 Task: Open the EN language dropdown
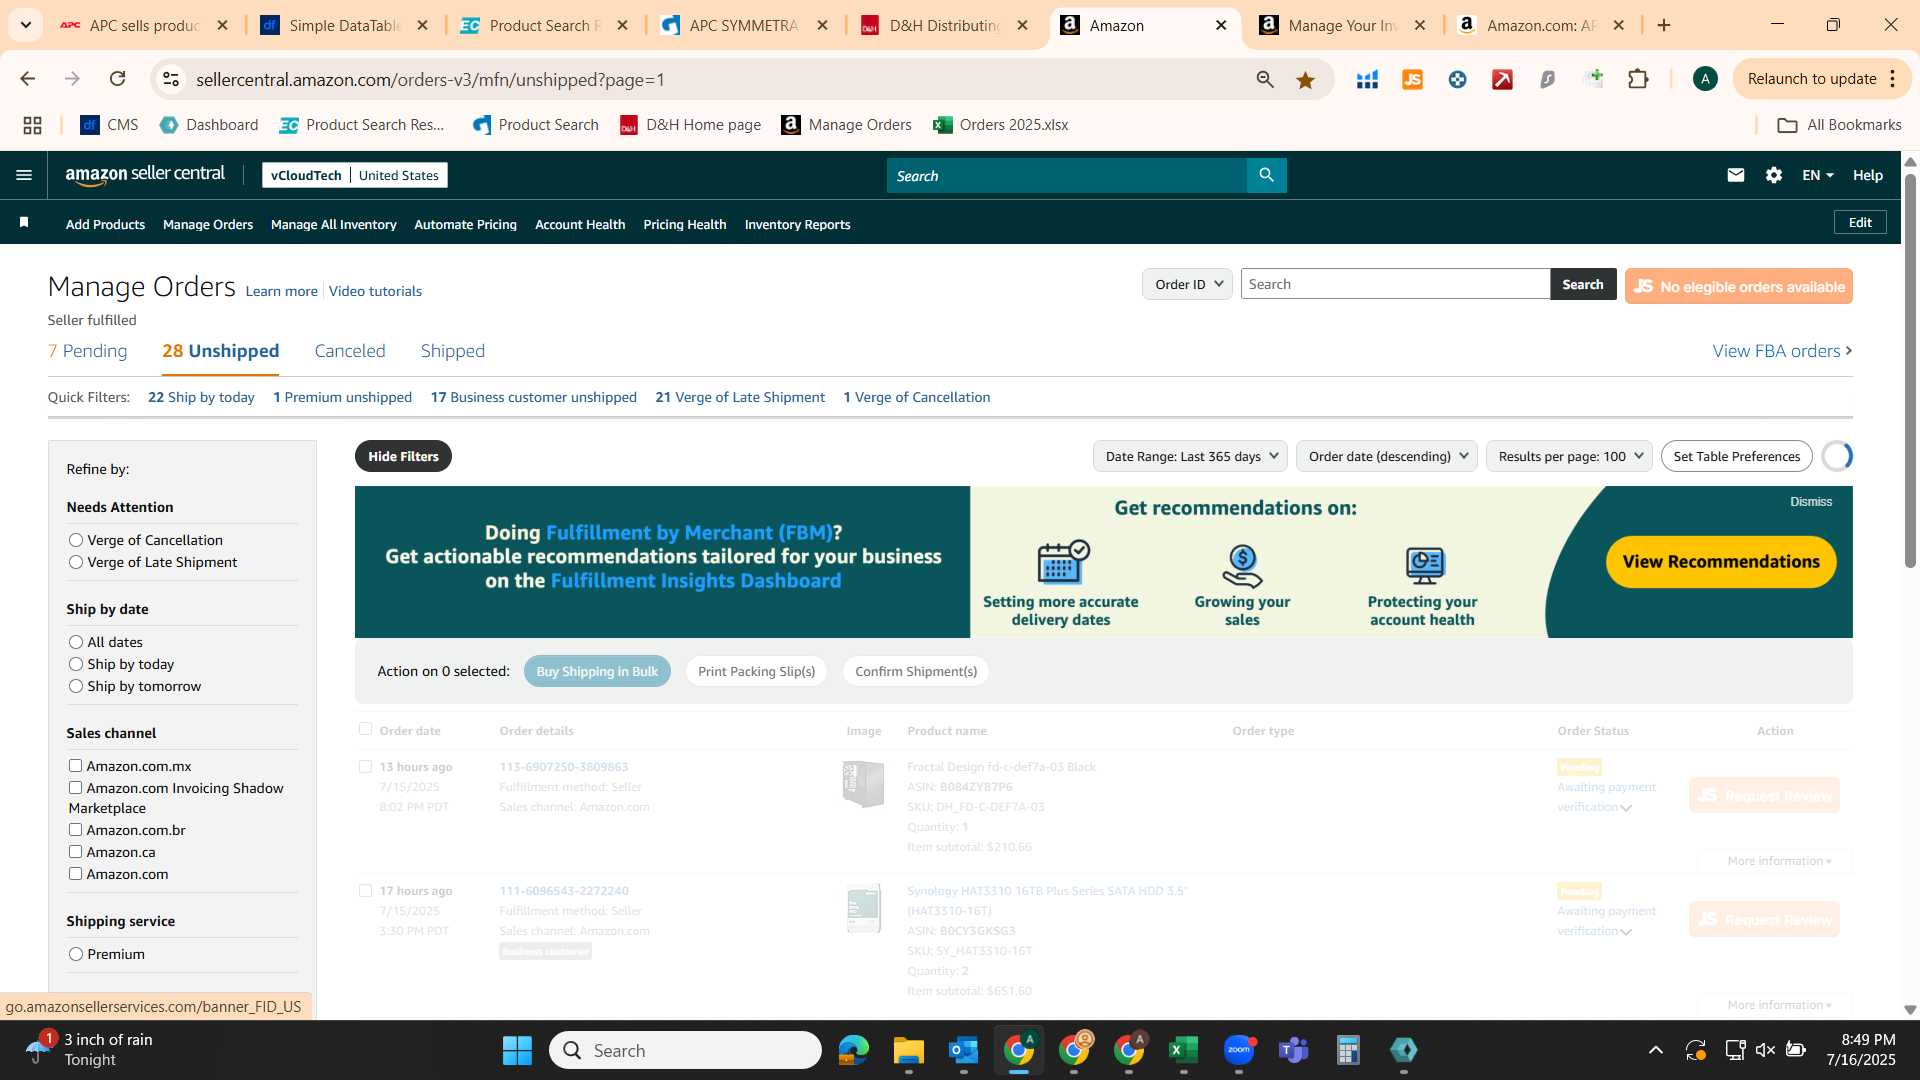click(1818, 175)
